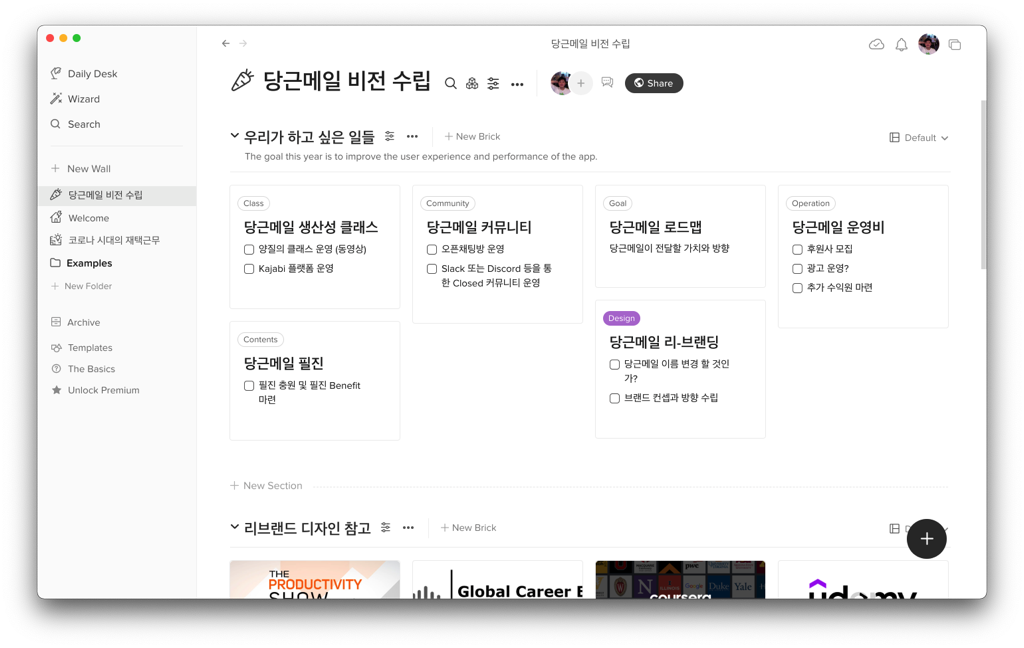Add a member with the plus circle
Screen dimensions: 1024x648
[x=581, y=83]
